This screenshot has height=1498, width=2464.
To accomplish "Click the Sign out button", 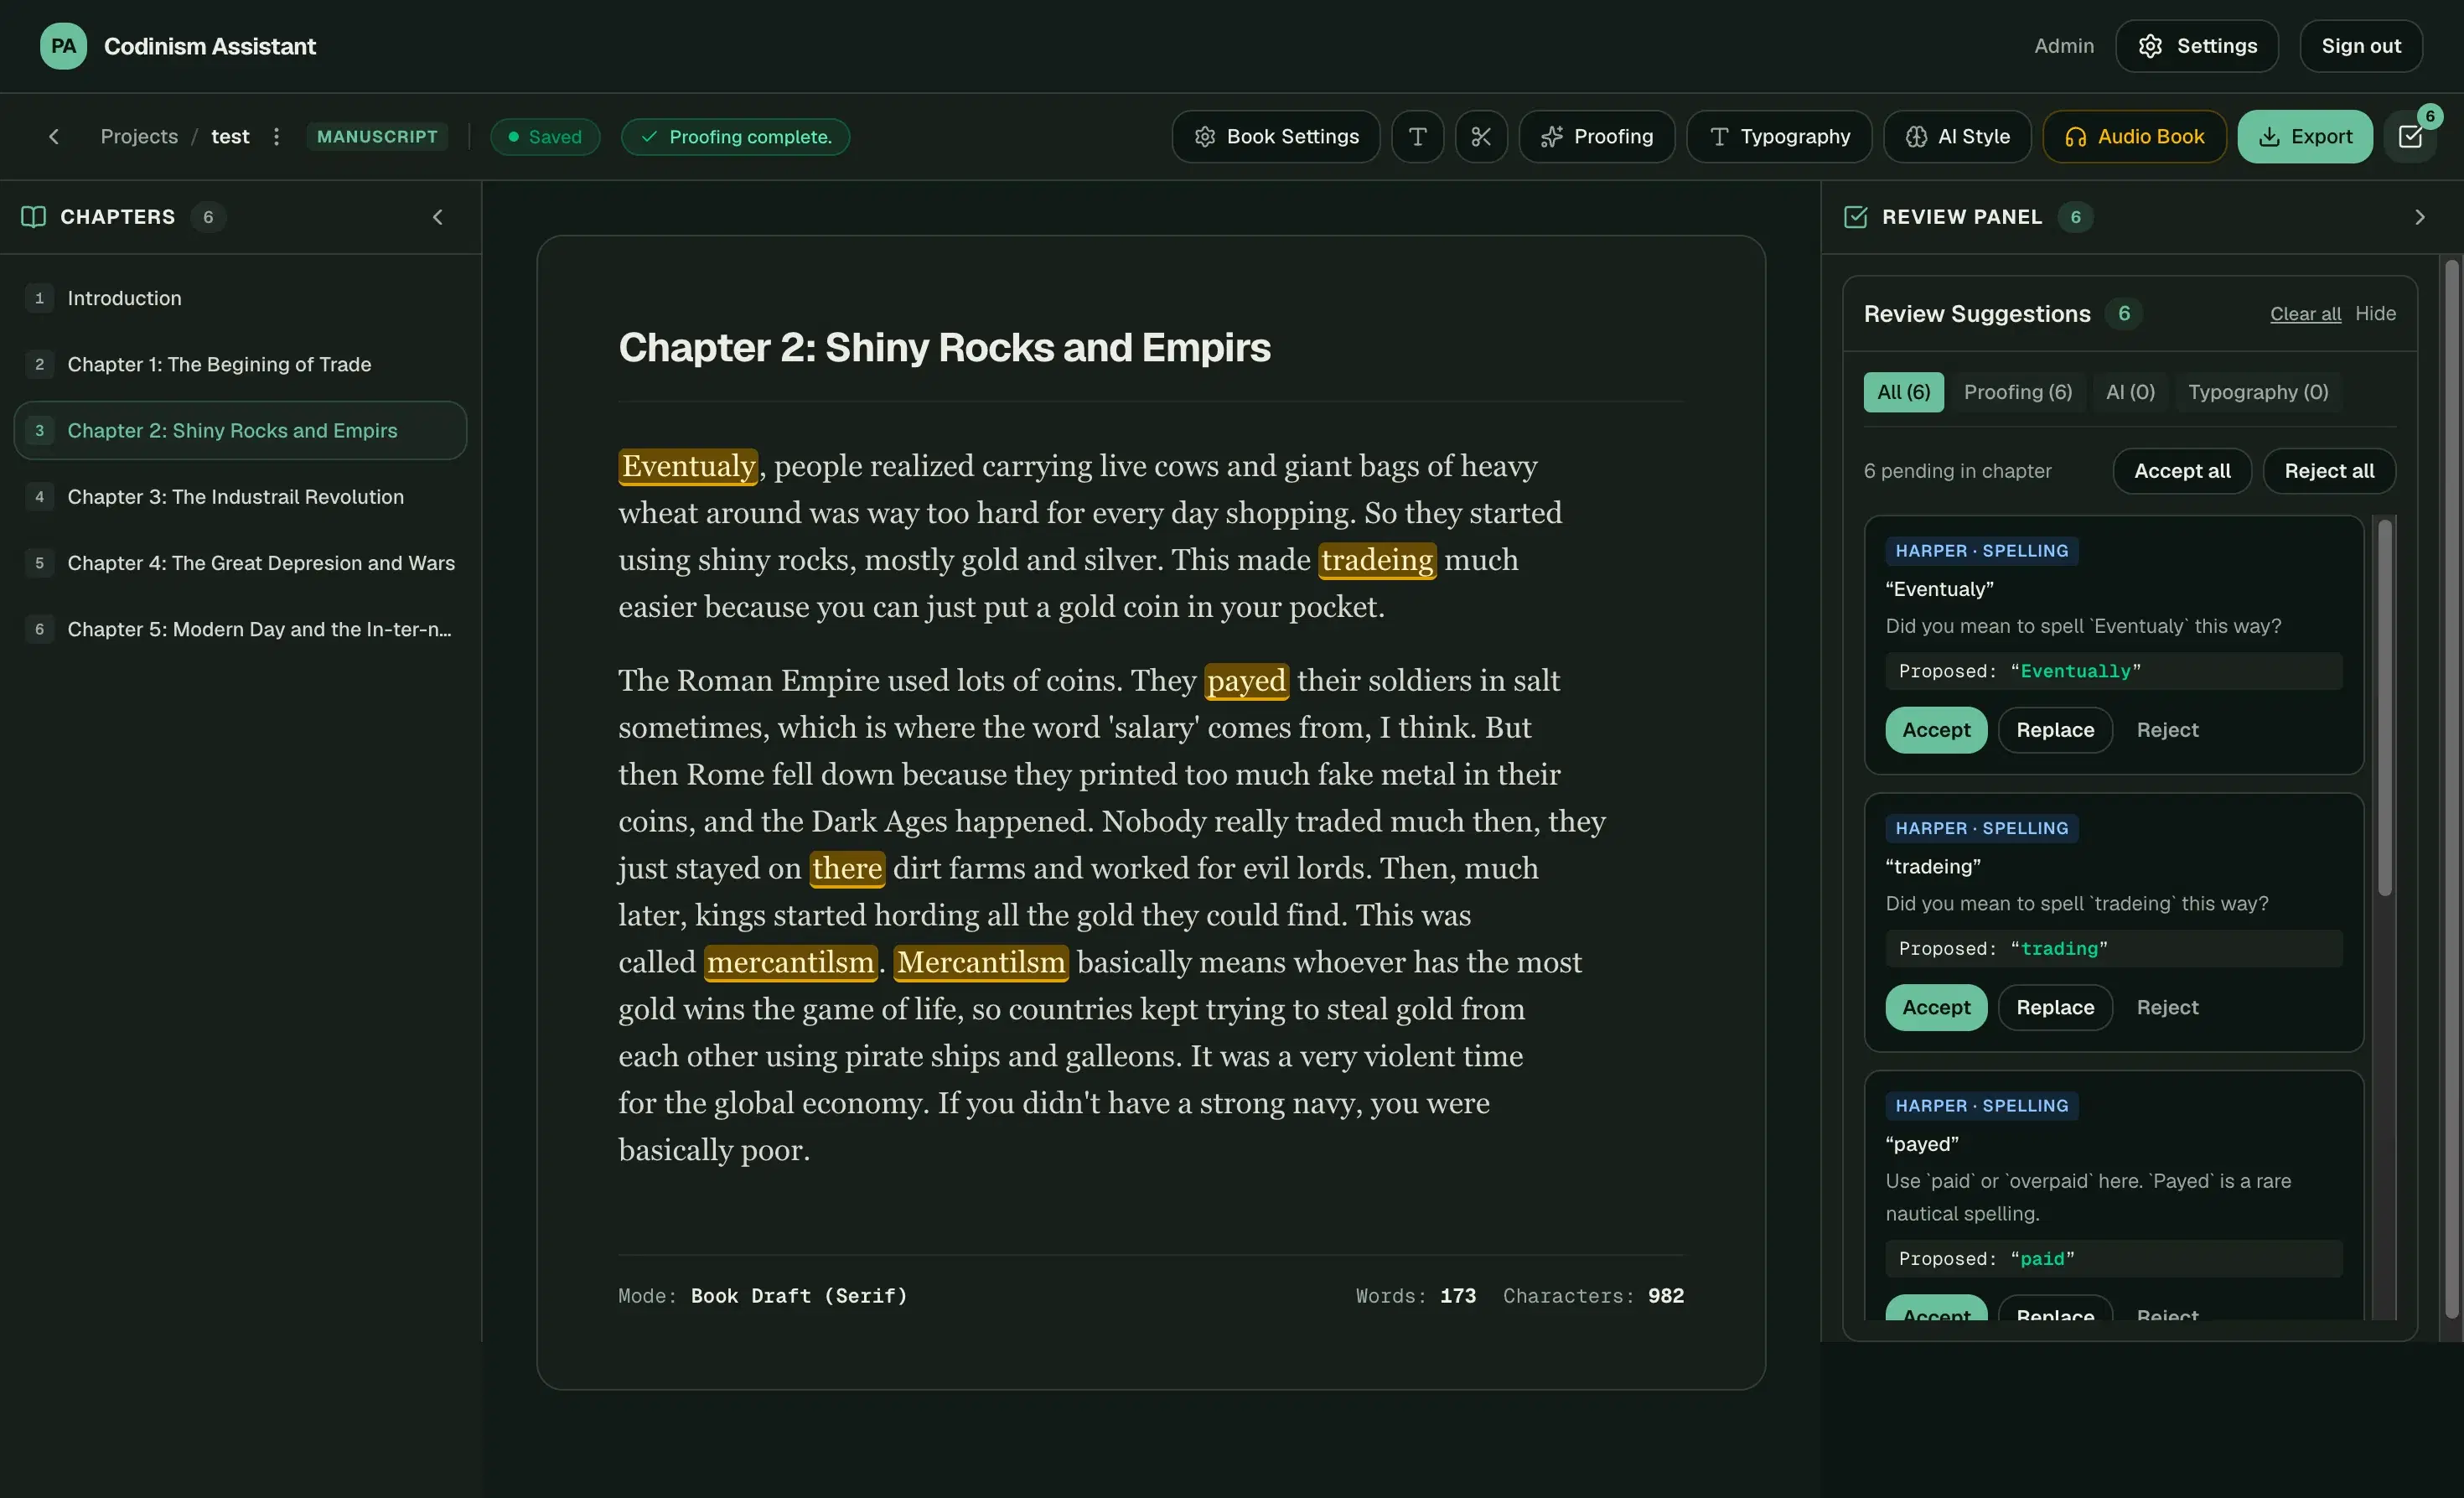I will coord(2360,46).
